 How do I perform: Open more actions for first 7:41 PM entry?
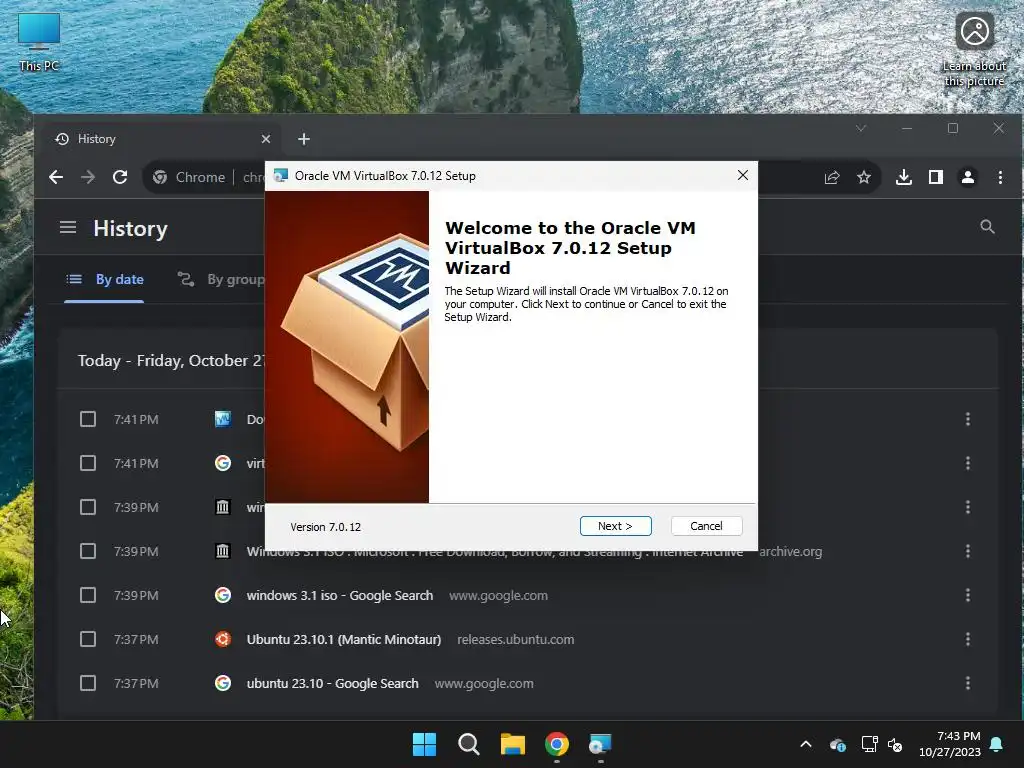(968, 419)
